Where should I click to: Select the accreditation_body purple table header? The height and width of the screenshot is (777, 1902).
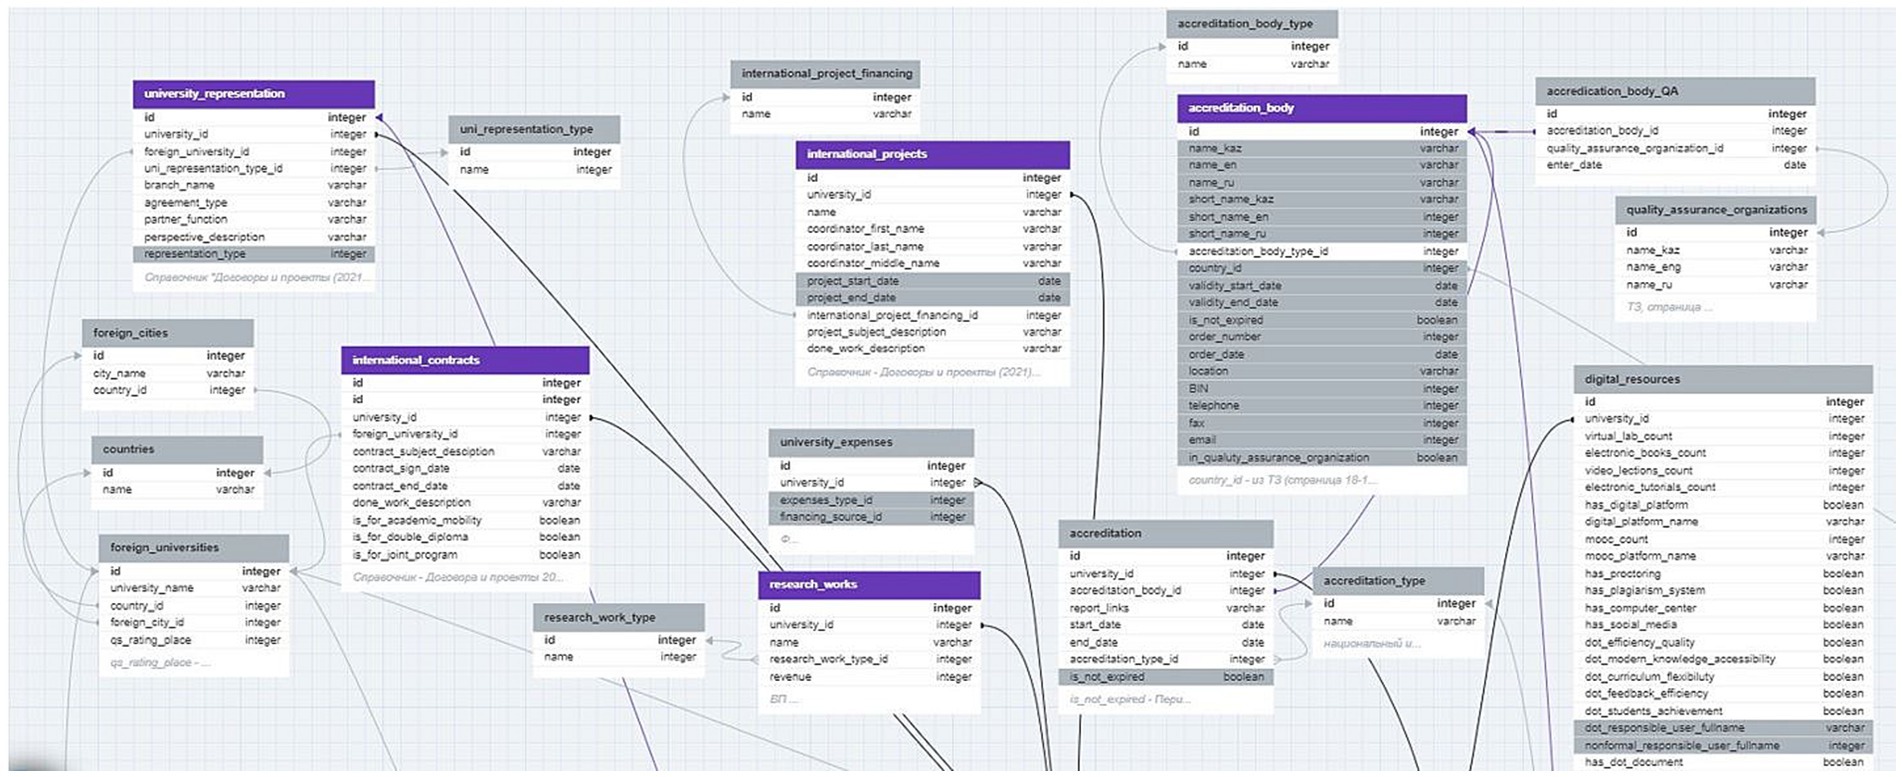point(1322,108)
